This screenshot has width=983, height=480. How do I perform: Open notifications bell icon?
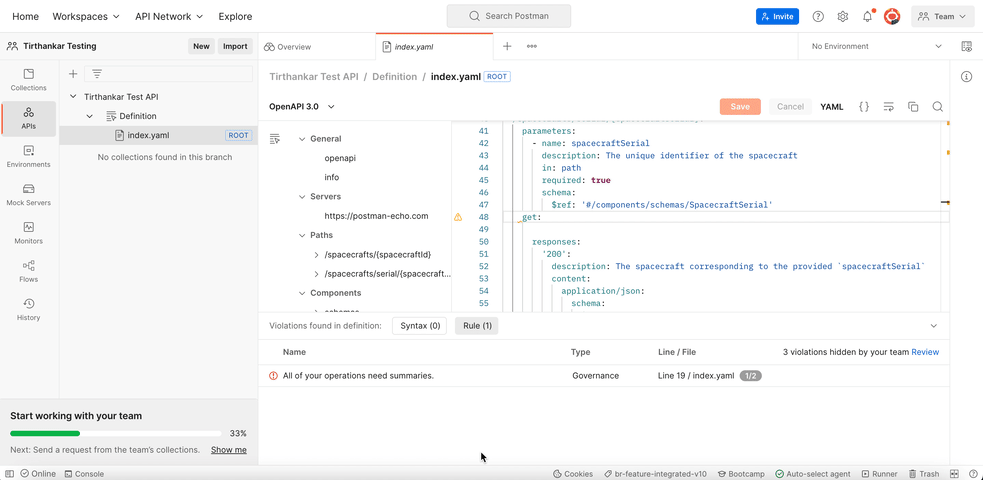coord(868,17)
